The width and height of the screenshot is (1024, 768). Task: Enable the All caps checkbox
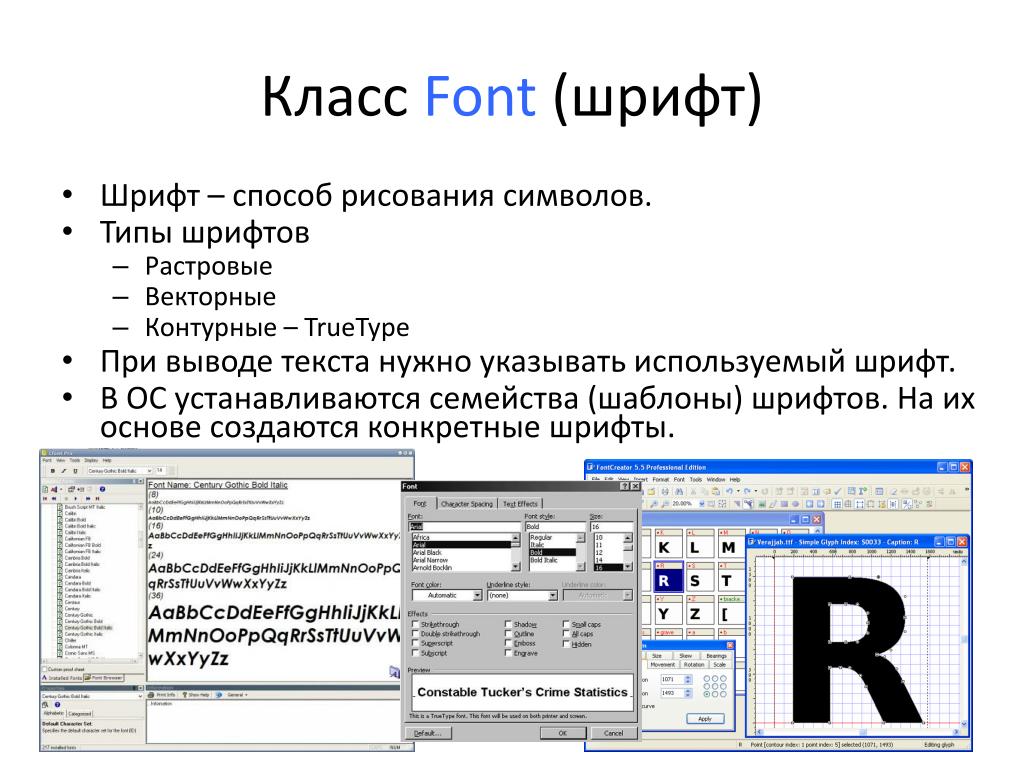point(566,633)
